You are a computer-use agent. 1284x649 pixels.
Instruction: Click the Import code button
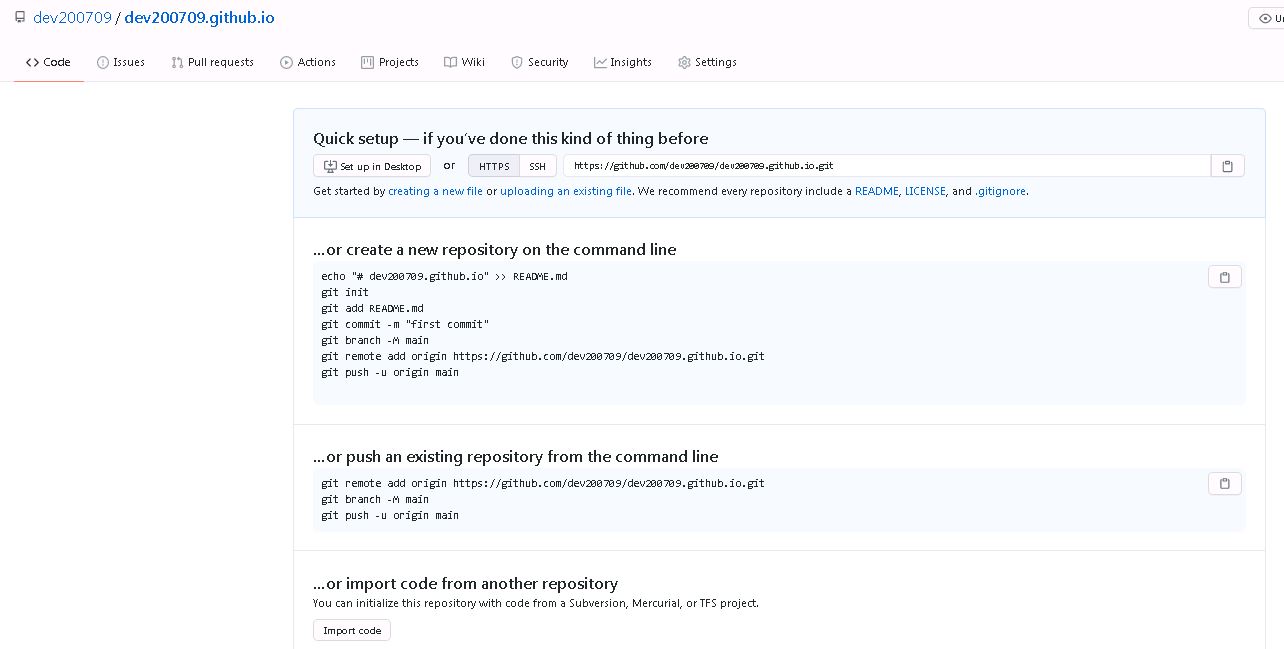[352, 631]
